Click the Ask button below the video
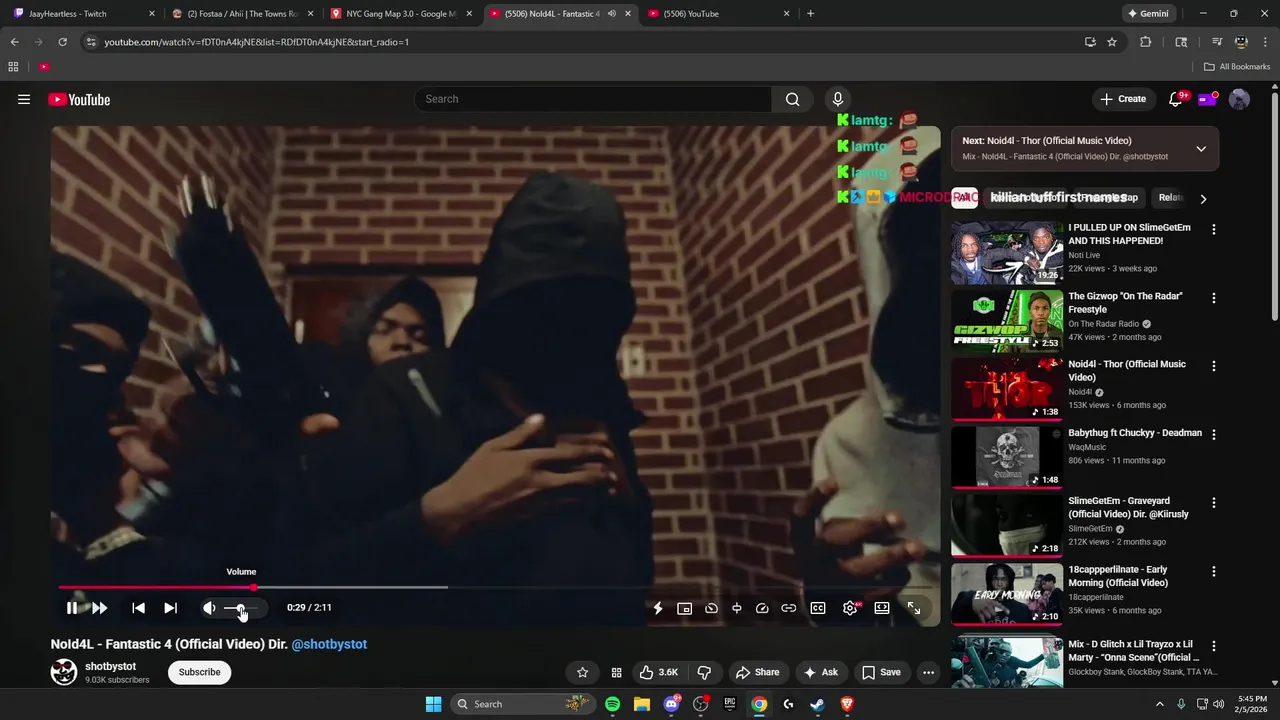The width and height of the screenshot is (1280, 720). click(x=820, y=672)
